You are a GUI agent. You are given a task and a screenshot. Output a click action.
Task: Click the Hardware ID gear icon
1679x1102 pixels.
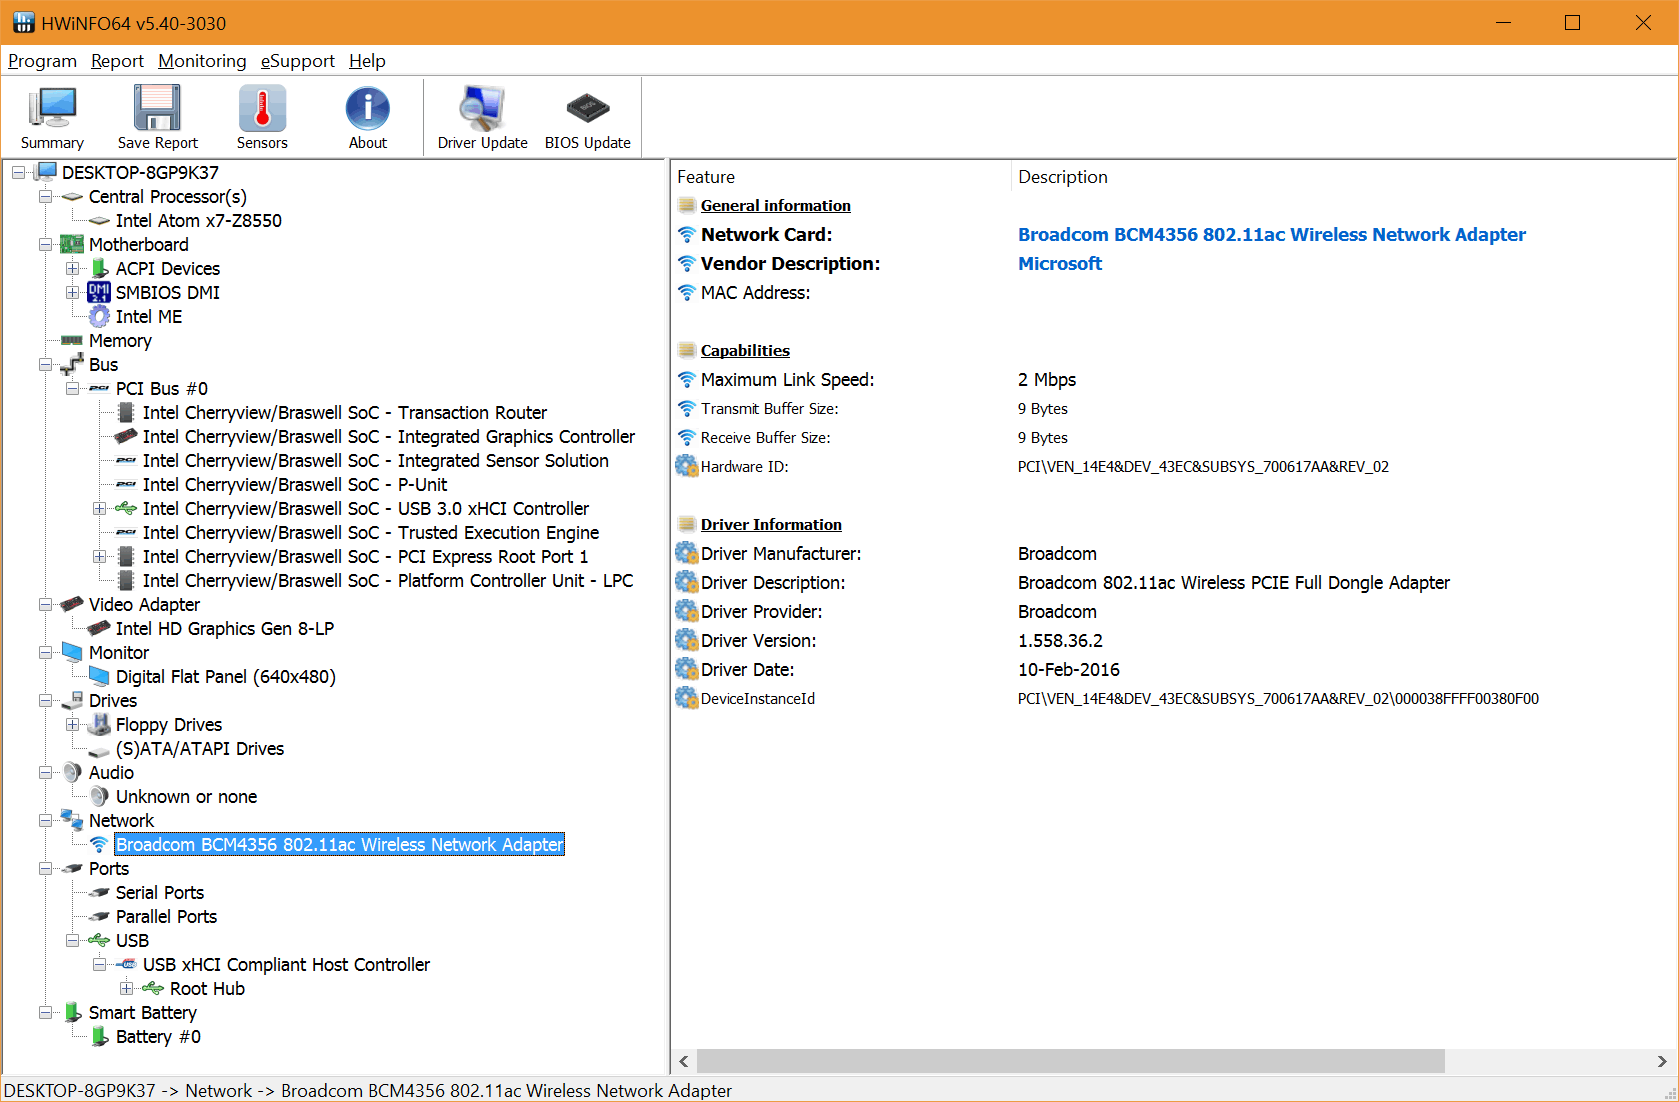[687, 466]
